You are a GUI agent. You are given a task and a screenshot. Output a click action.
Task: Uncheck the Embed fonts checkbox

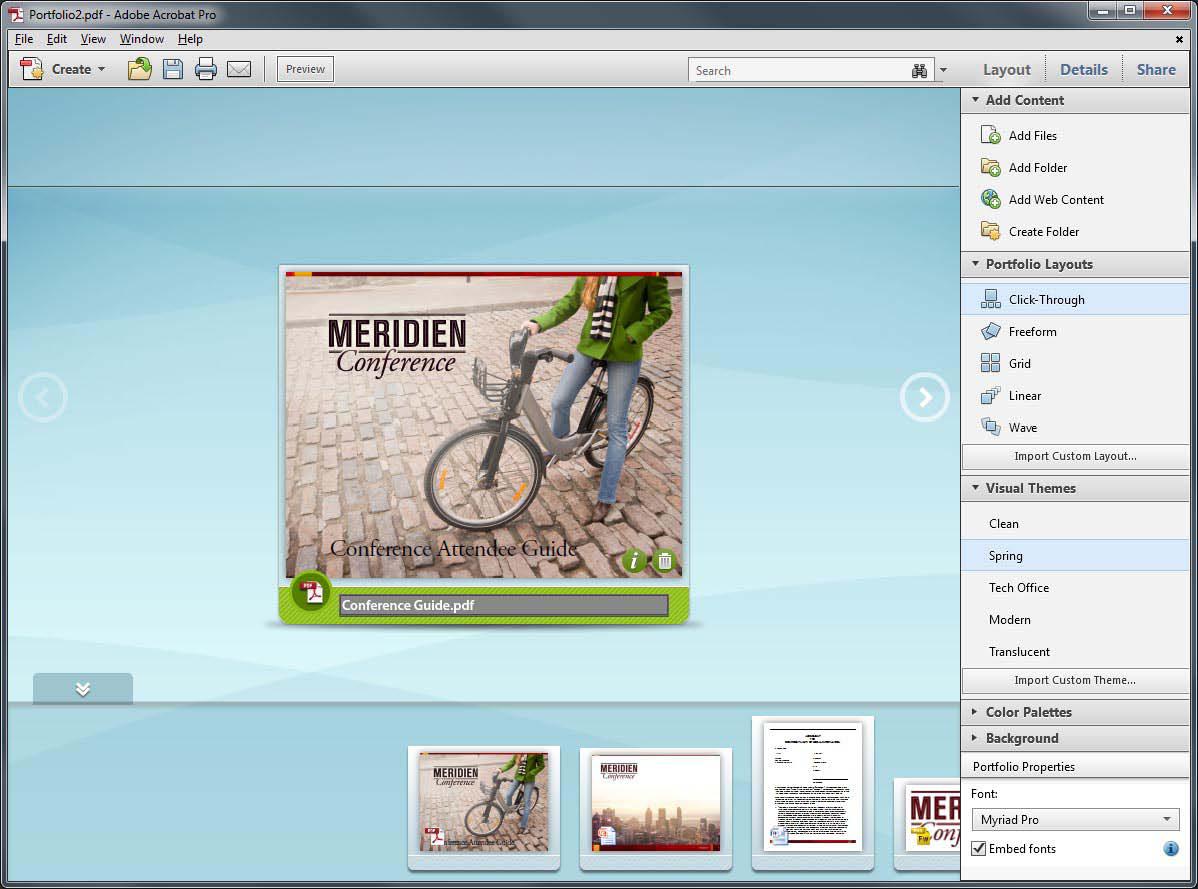click(x=978, y=849)
